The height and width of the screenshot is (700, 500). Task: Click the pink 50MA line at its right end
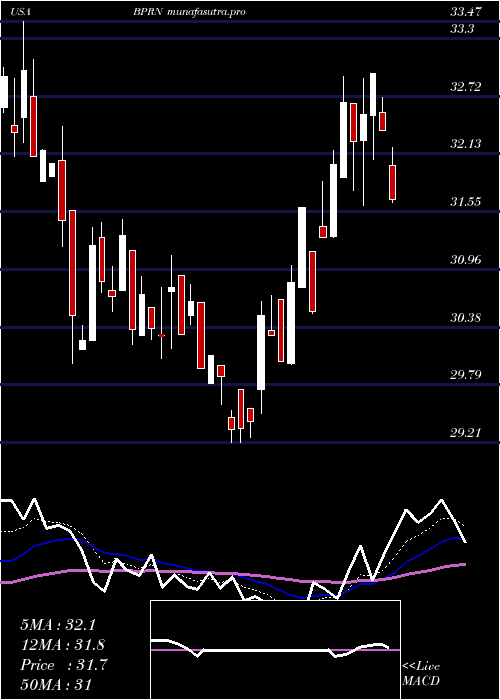[463, 565]
